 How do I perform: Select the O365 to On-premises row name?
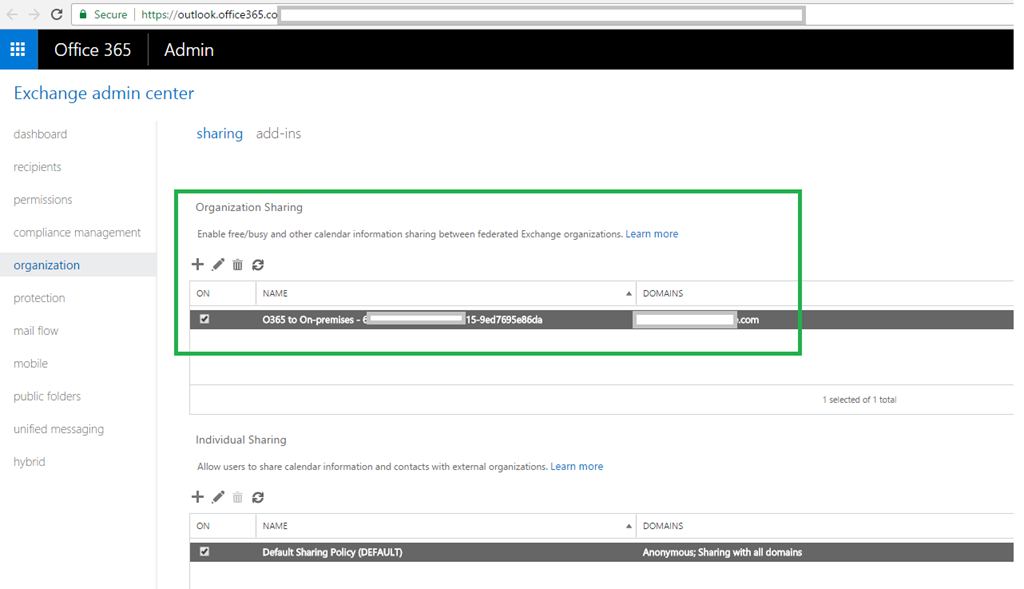point(402,319)
